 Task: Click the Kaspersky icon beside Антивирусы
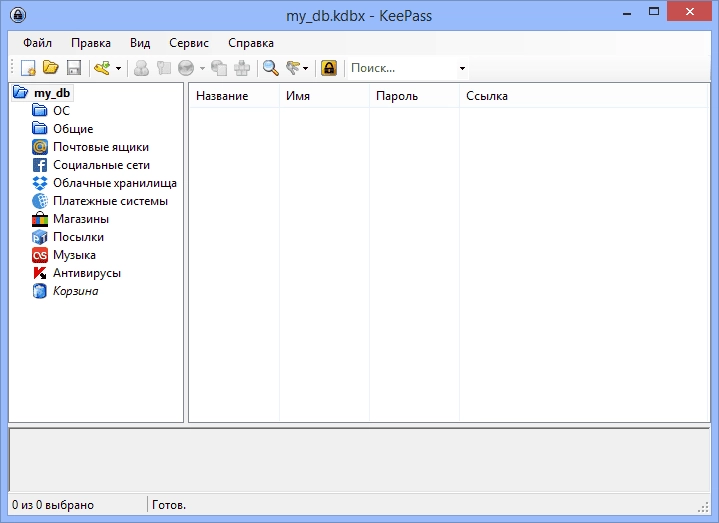pyautogui.click(x=40, y=273)
